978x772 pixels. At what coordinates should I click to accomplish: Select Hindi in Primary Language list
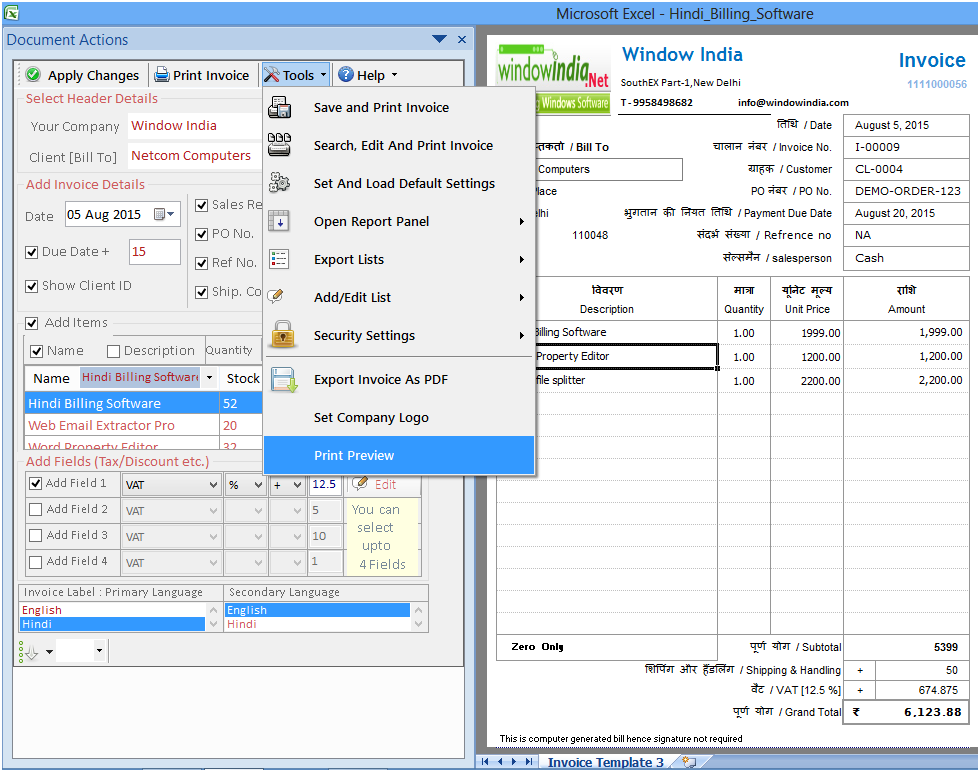pyautogui.click(x=112, y=624)
